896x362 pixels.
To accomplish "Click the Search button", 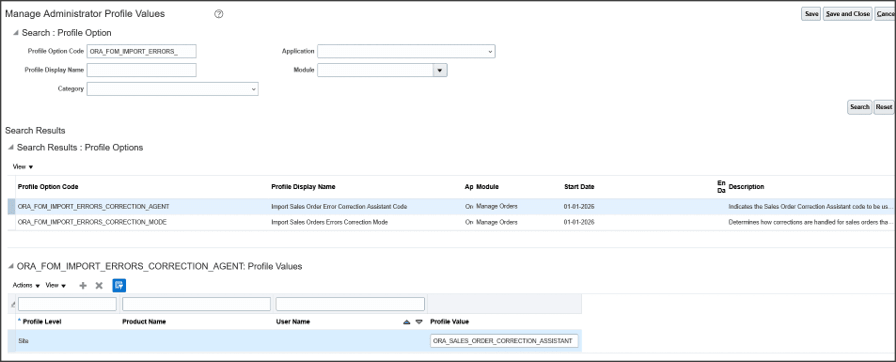I will click(x=859, y=107).
